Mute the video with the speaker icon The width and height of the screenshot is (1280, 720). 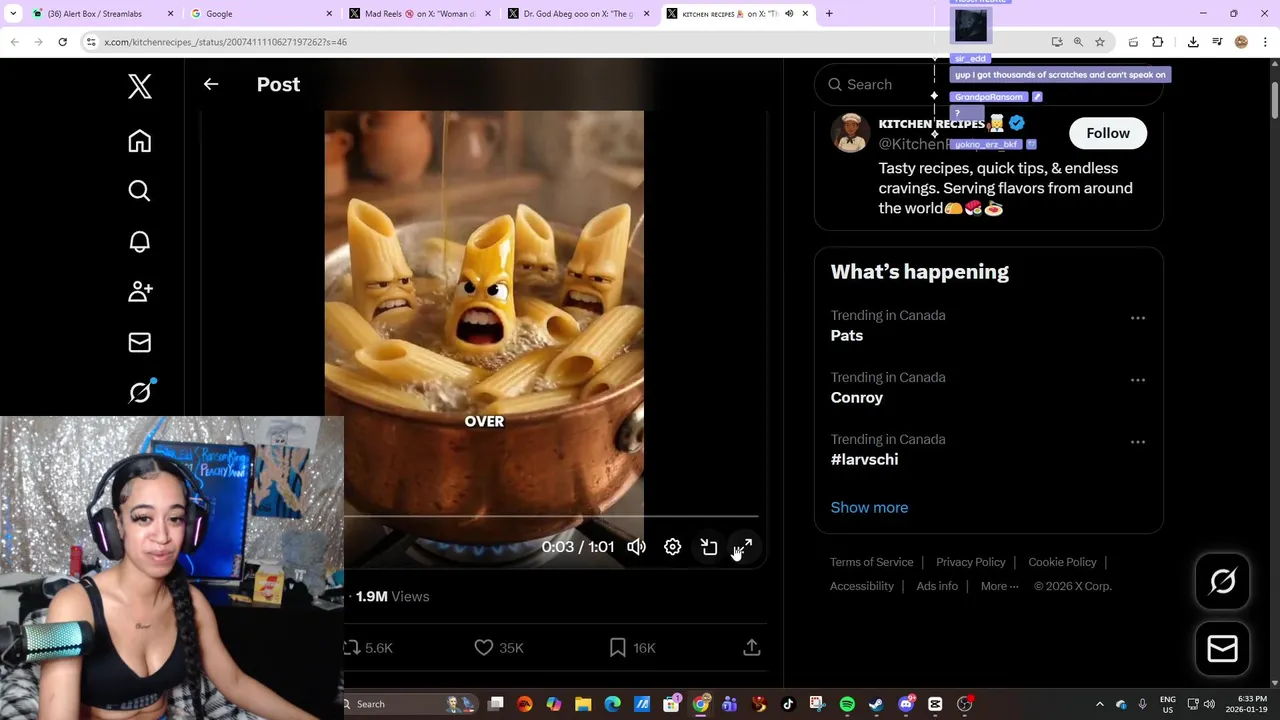coord(636,547)
